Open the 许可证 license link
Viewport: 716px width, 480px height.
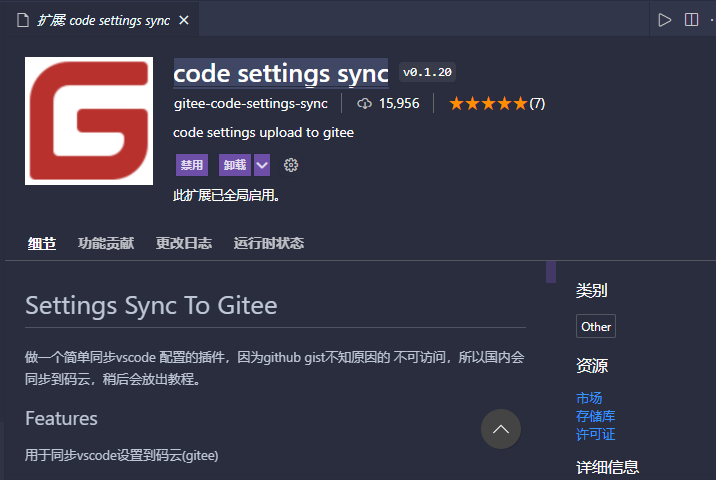tap(595, 434)
